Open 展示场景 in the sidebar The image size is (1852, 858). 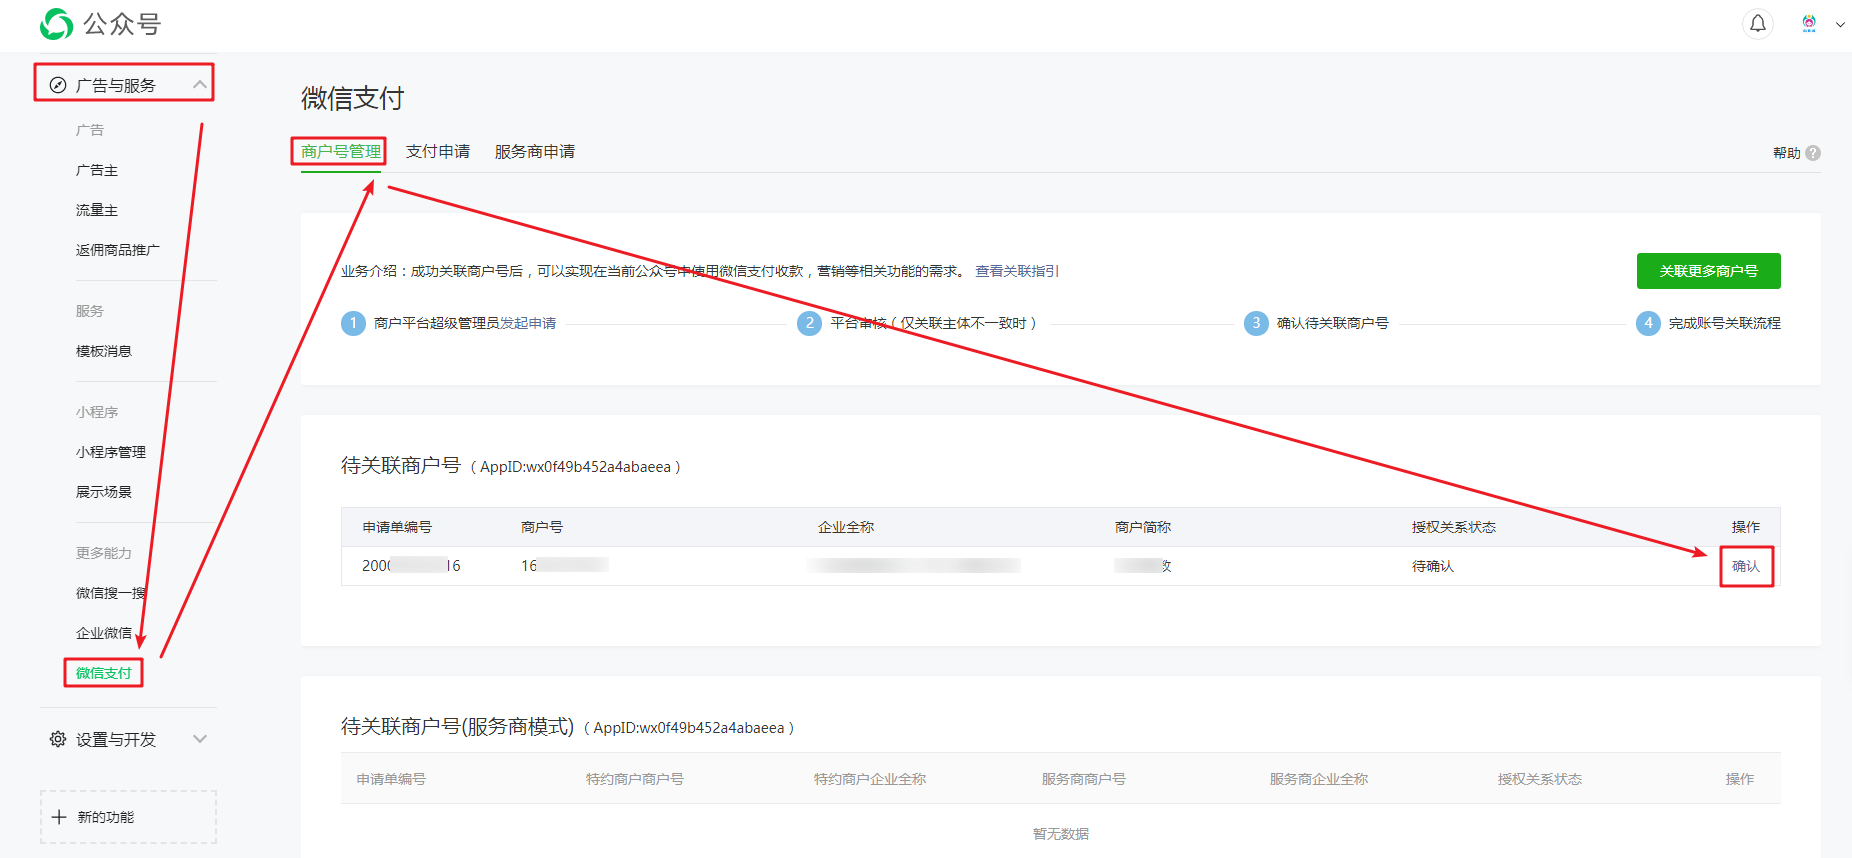click(104, 492)
